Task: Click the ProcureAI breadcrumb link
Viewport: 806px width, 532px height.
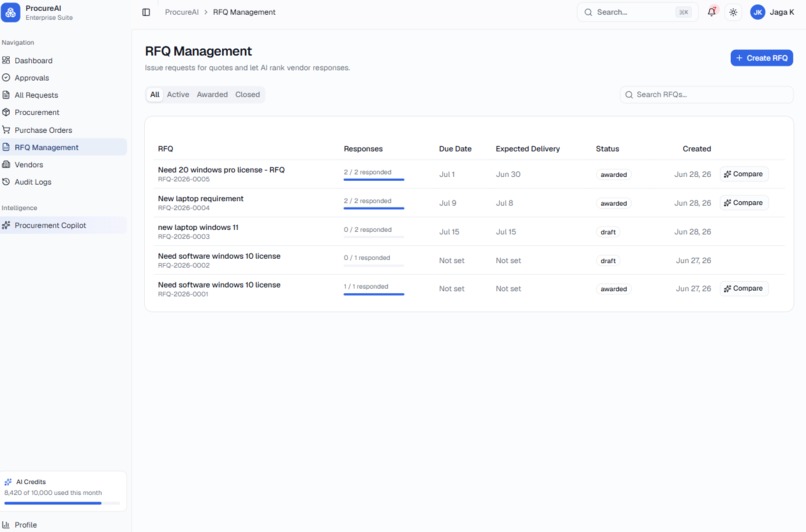Action: coord(181,12)
